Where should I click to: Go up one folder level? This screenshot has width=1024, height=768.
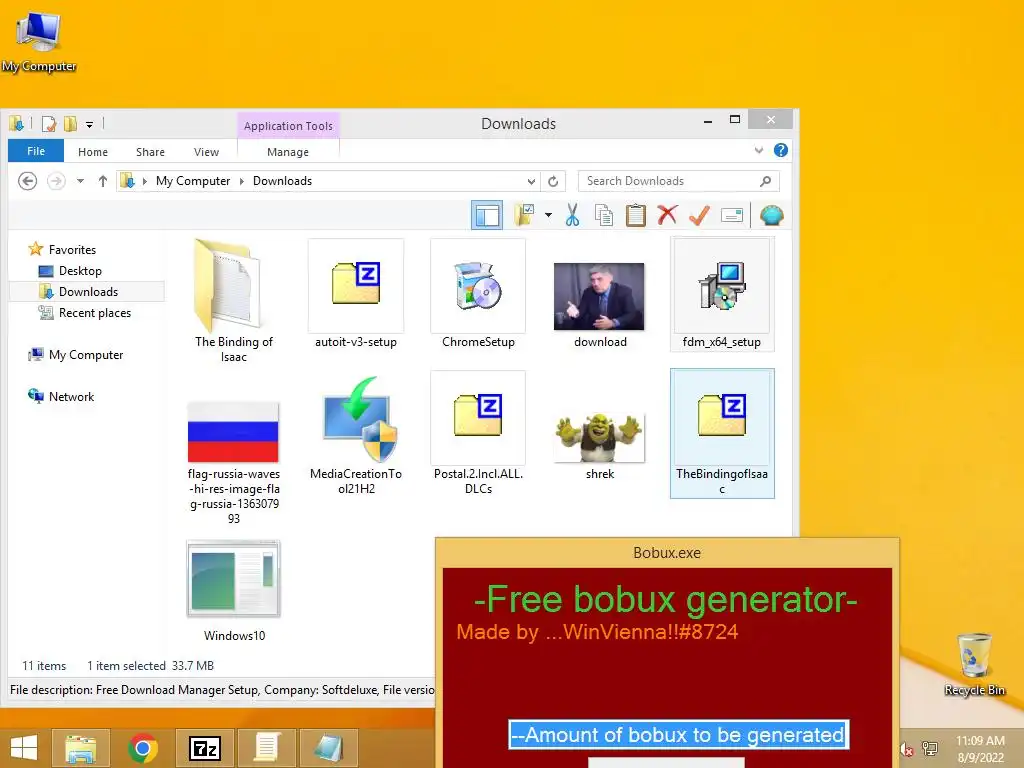103,181
